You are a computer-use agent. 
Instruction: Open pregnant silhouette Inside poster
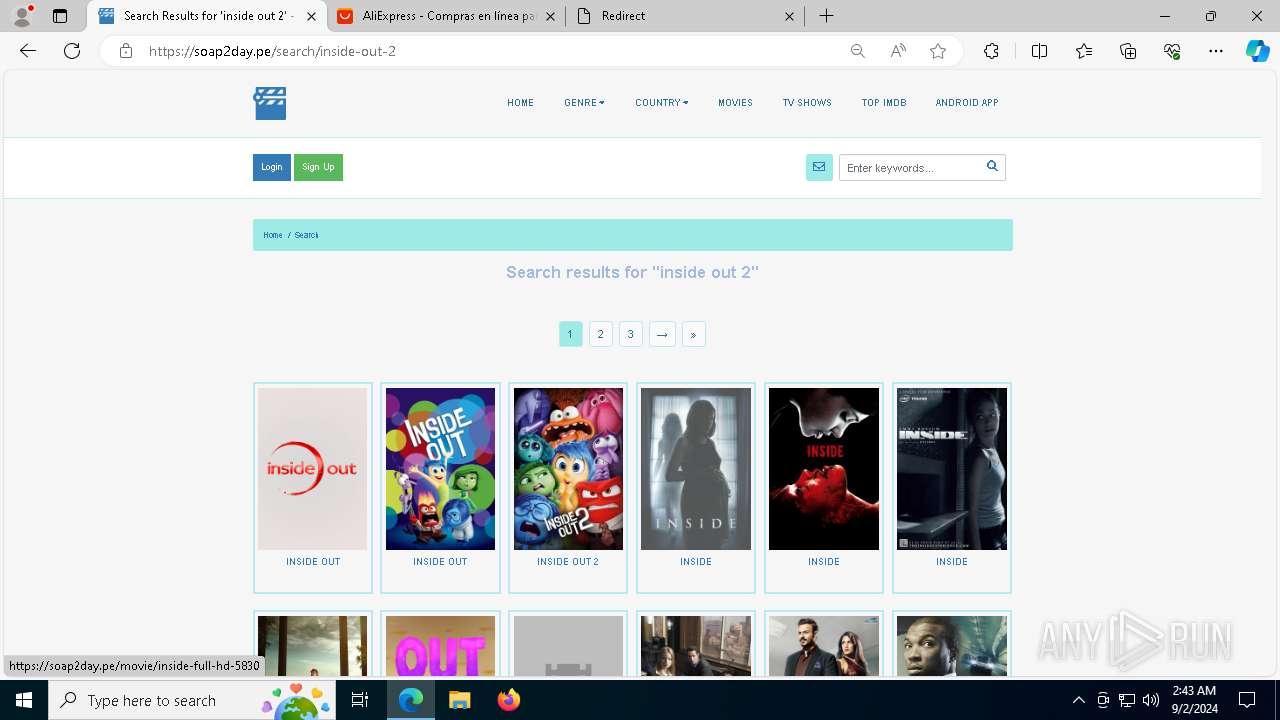[696, 469]
